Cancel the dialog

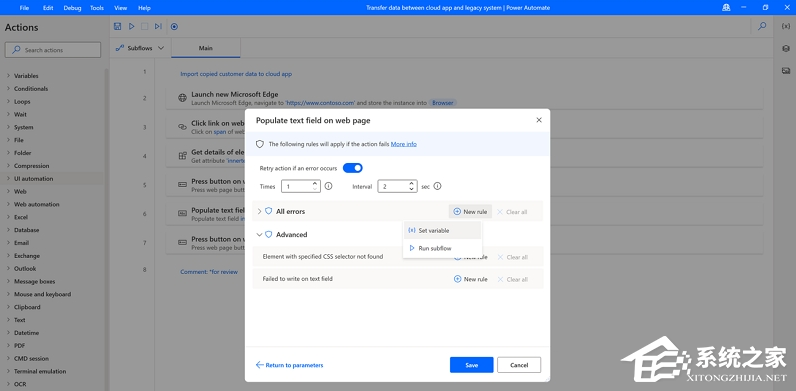519,365
